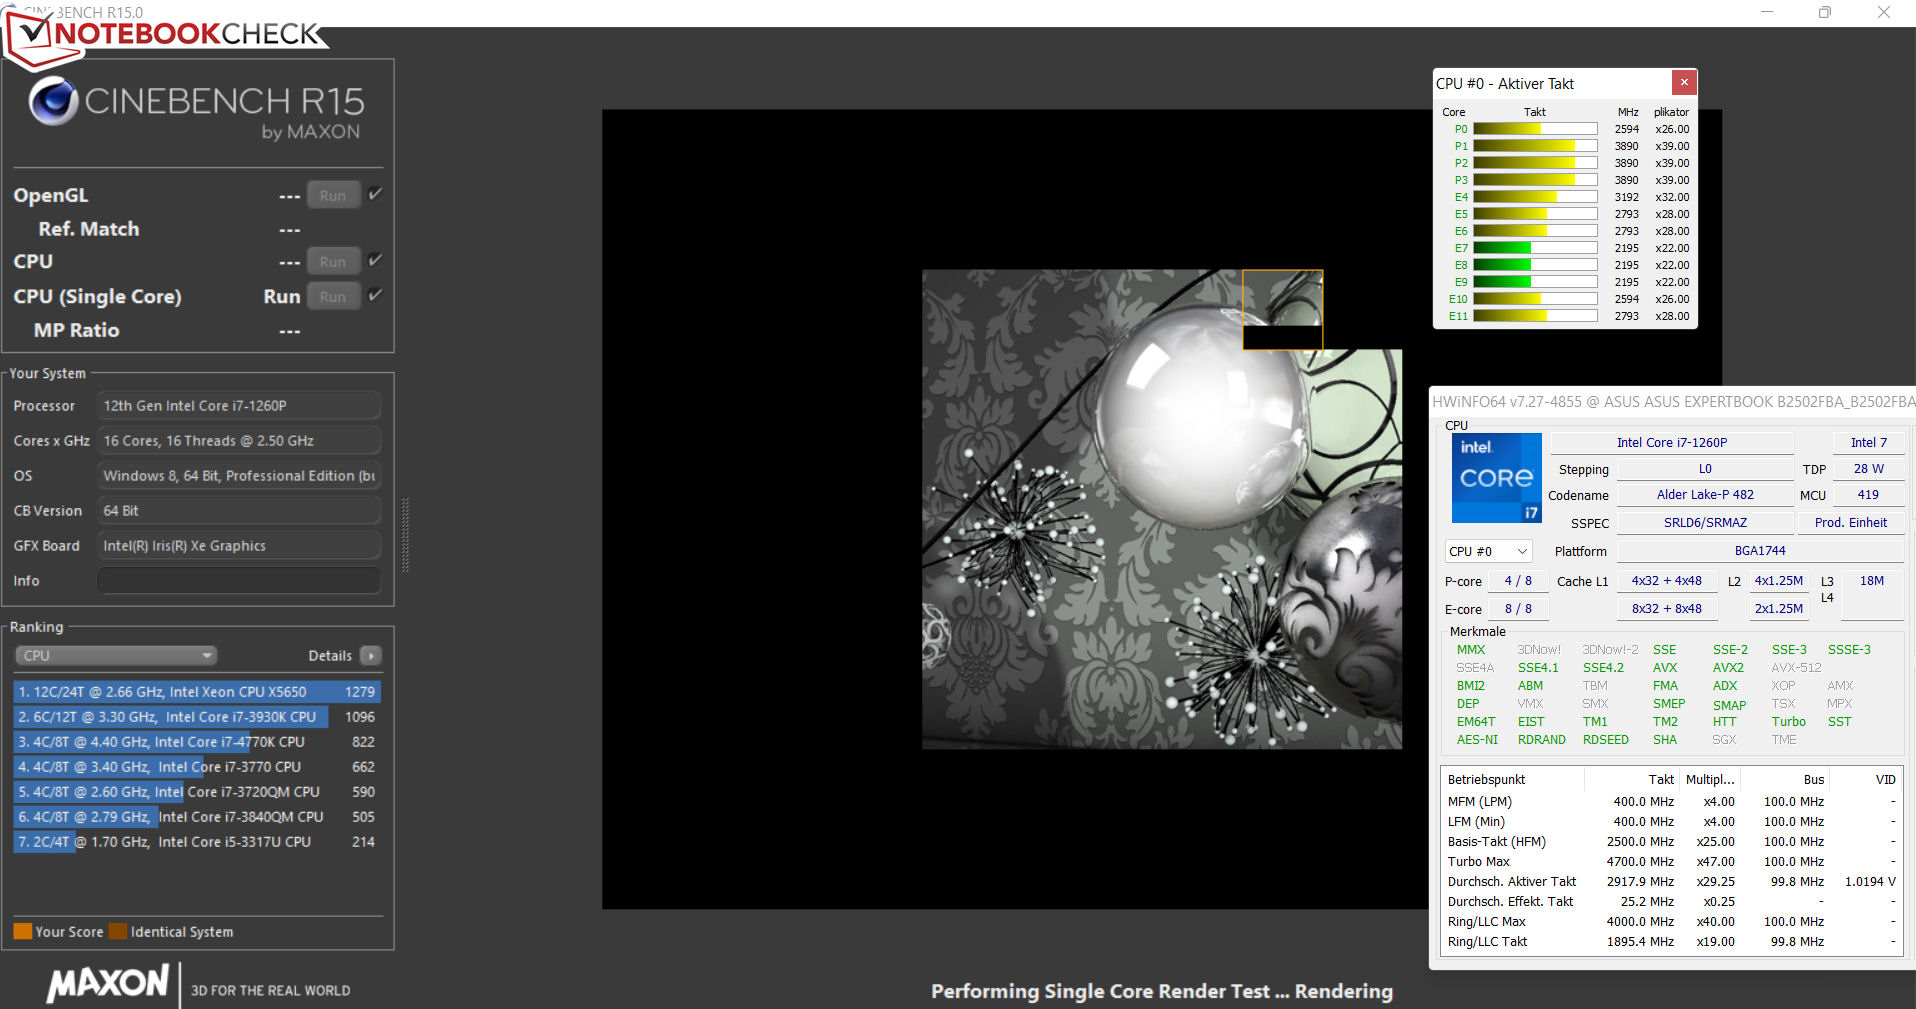Image resolution: width=1916 pixels, height=1009 pixels.
Task: Click the Intel Core i7 badge in HWiNFO
Action: (1496, 478)
